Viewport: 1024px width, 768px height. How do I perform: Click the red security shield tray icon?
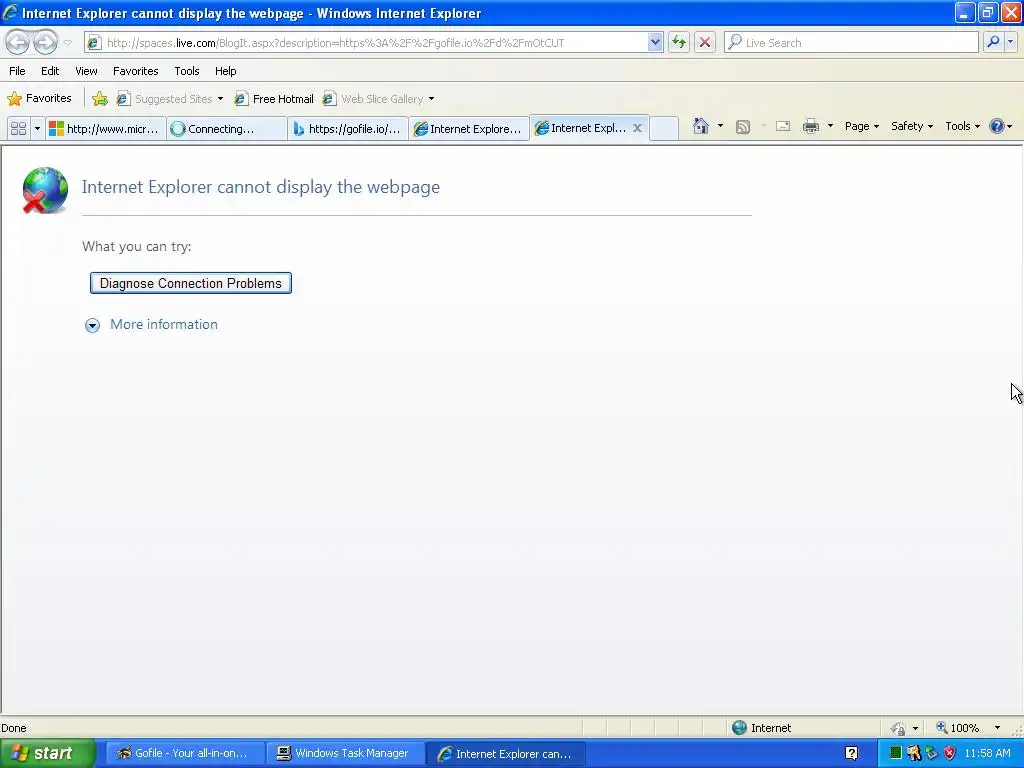(950, 754)
